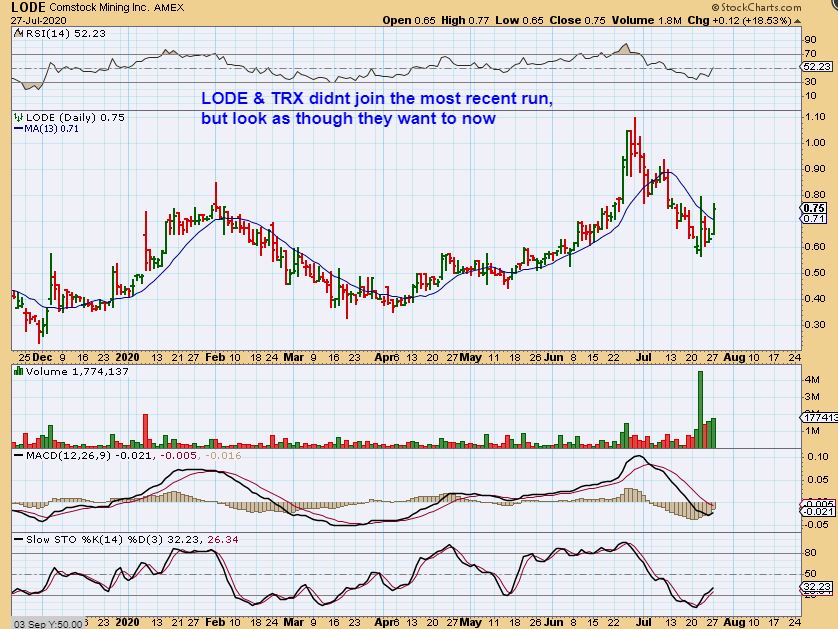Click the 'Aug' label on bottom date axis
Screen dimensions: 838x629
click(x=734, y=623)
